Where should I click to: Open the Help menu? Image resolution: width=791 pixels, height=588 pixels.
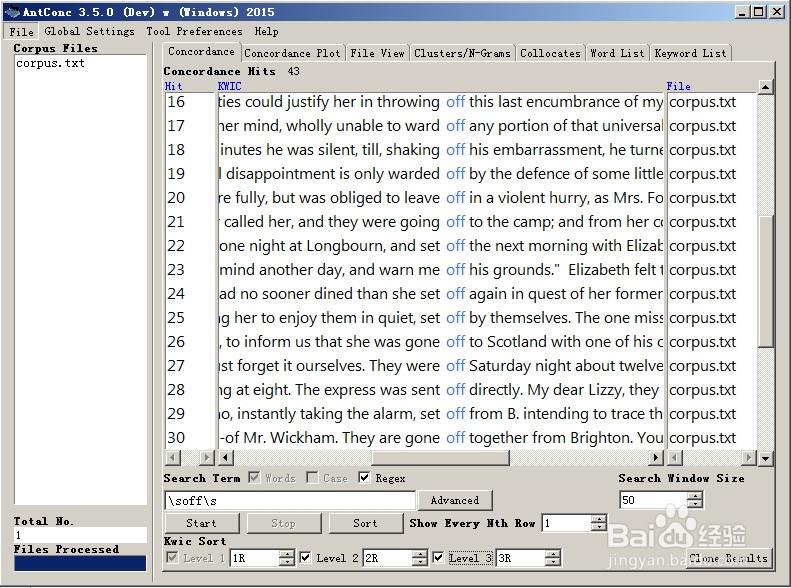tap(266, 31)
